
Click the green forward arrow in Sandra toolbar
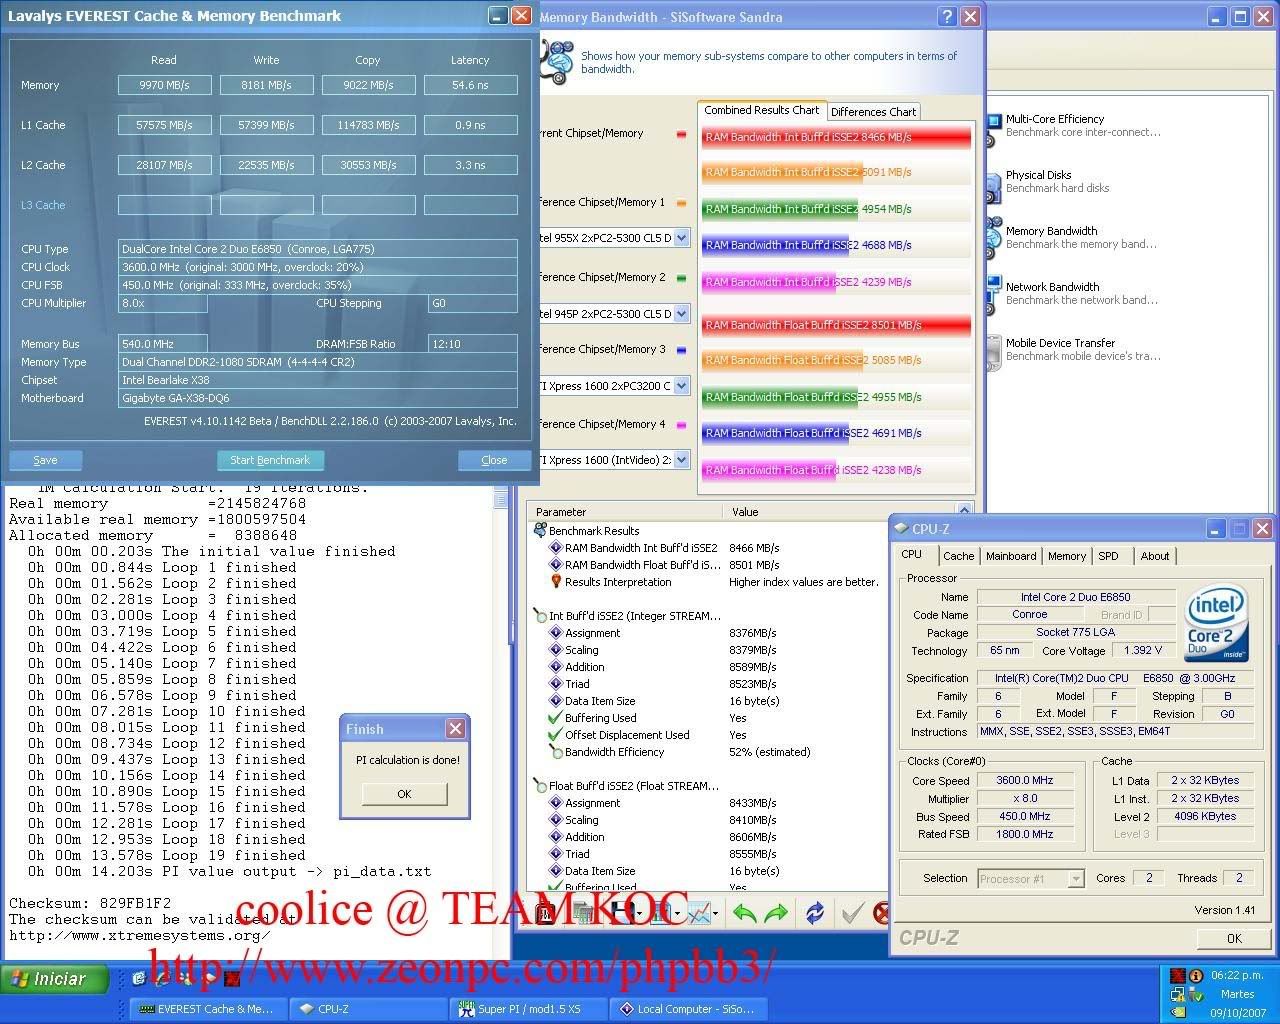(x=776, y=912)
